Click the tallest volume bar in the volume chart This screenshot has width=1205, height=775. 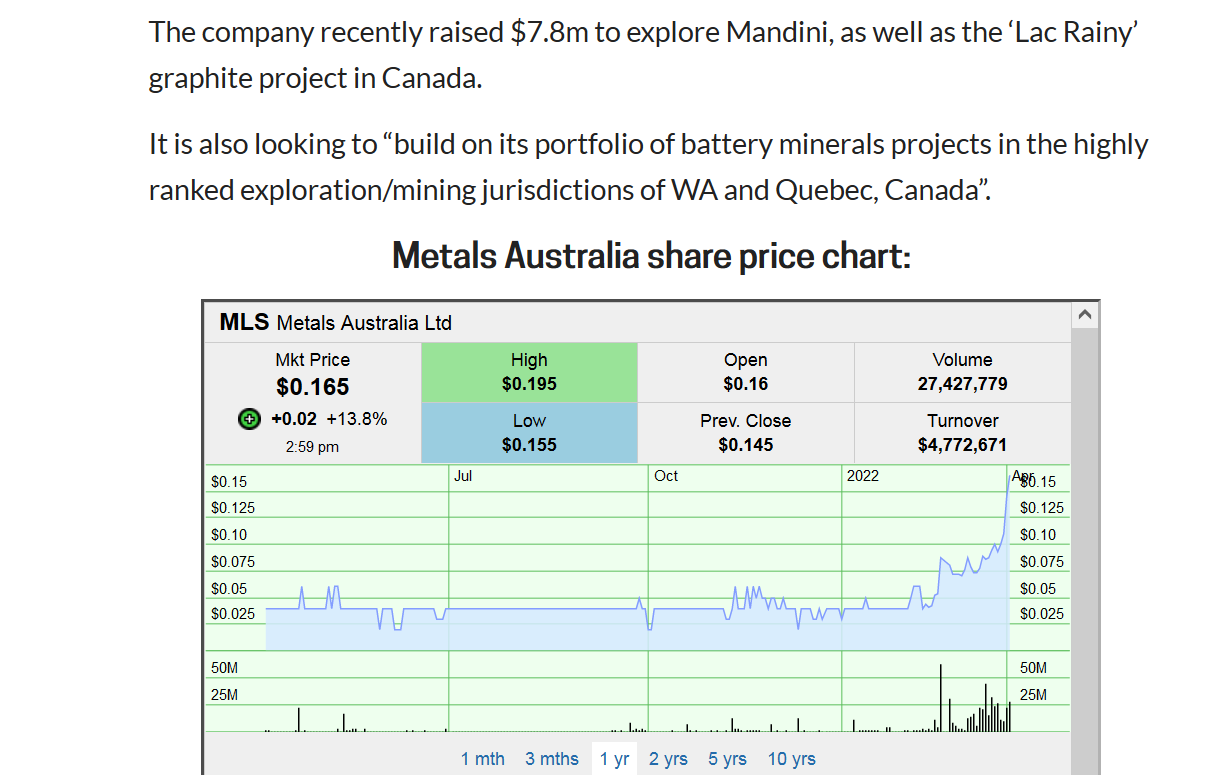pyautogui.click(x=941, y=697)
